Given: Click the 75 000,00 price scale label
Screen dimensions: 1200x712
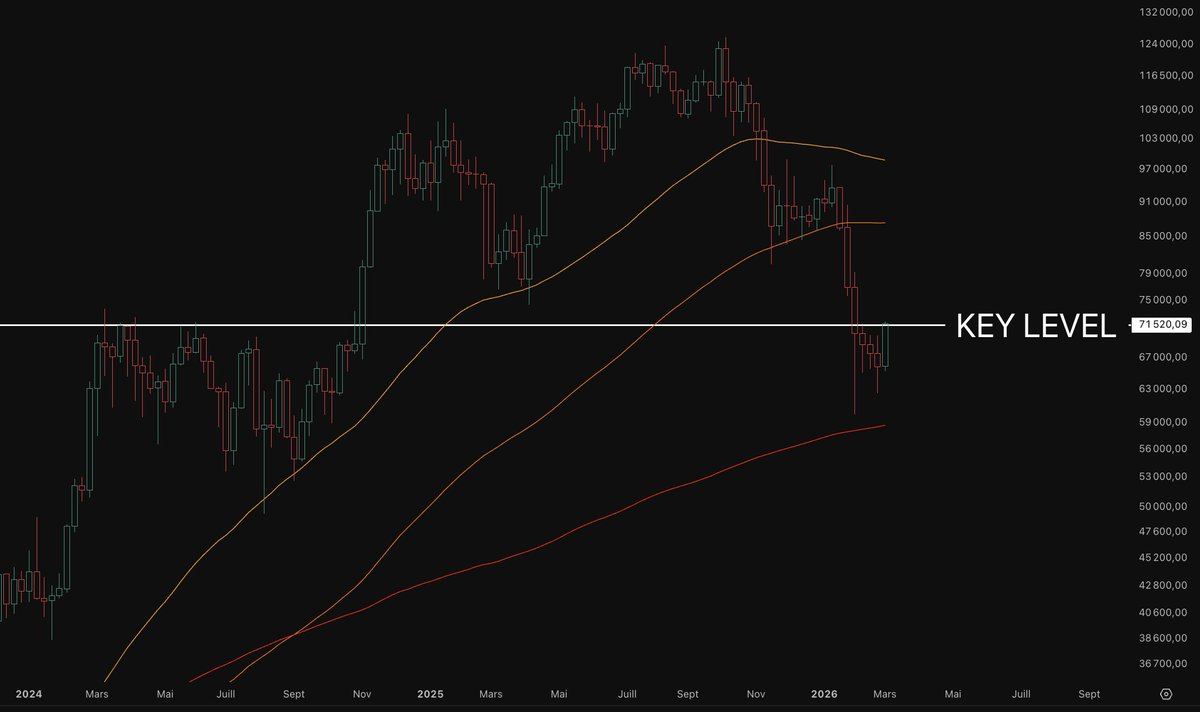Looking at the screenshot, I should pyautogui.click(x=1166, y=300).
